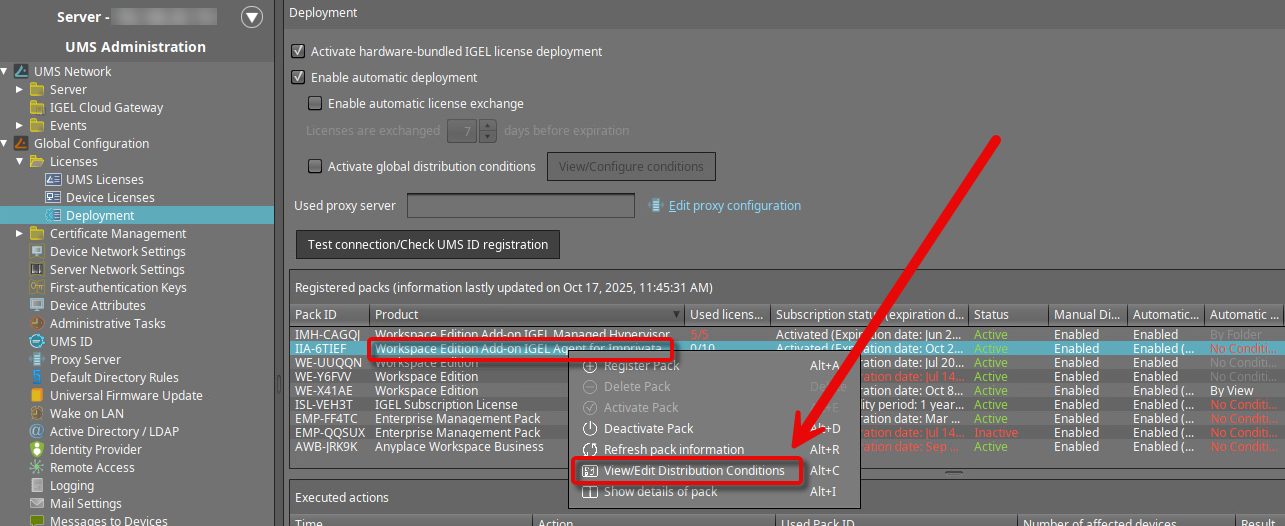Open the Mail Settings envelope icon
This screenshot has width=1285, height=526.
point(38,504)
